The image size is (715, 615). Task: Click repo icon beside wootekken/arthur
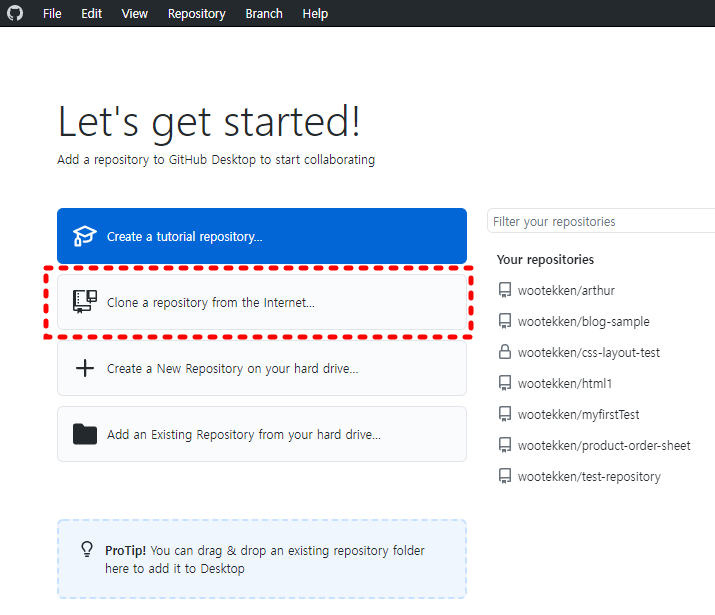tap(505, 290)
